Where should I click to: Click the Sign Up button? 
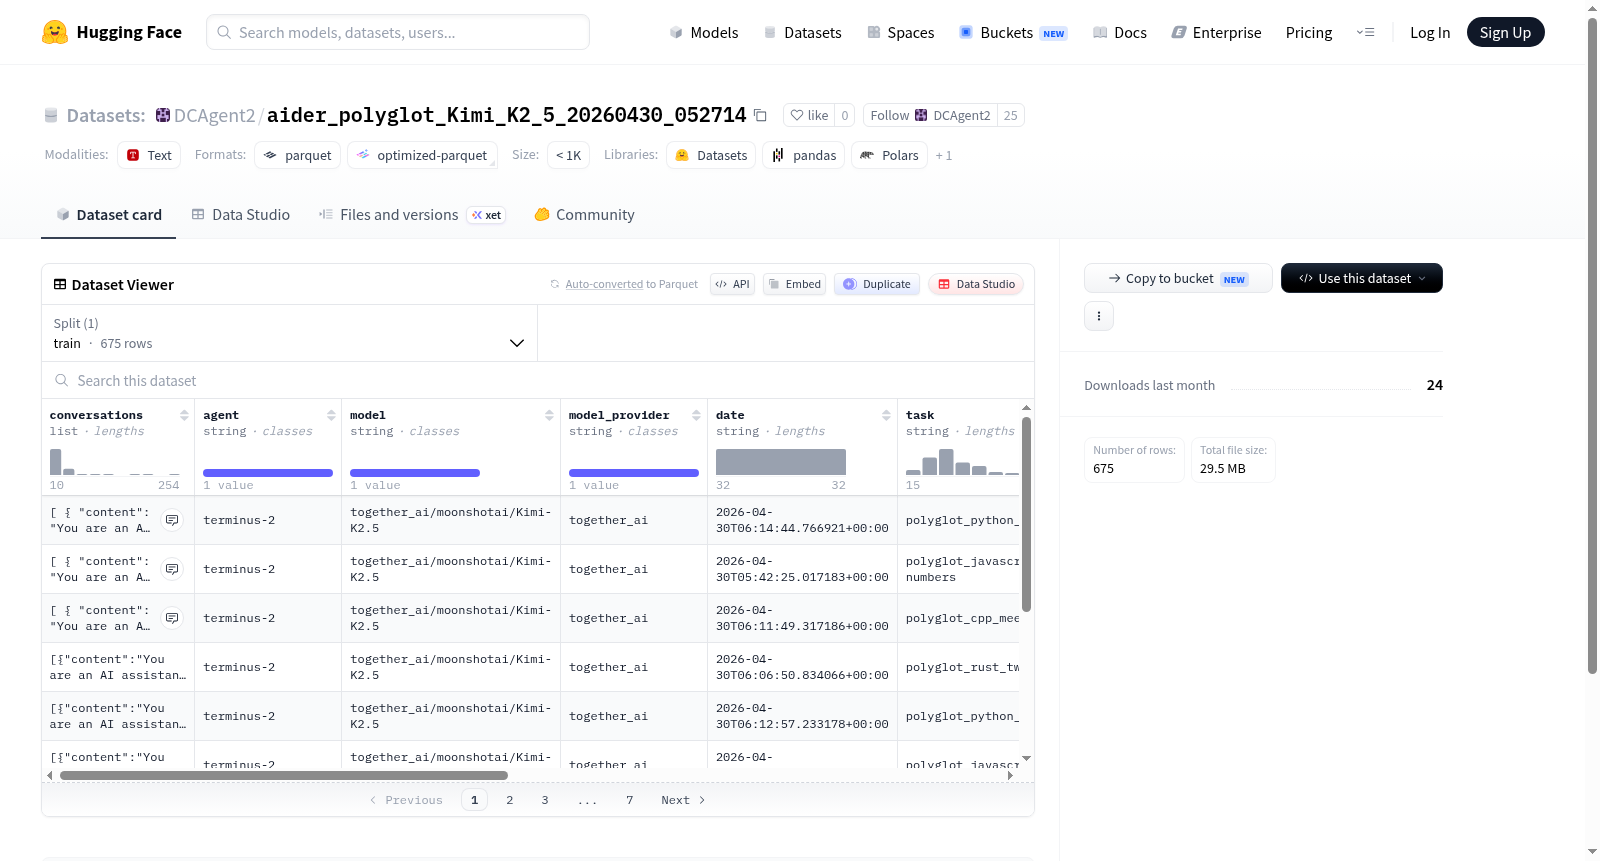[1505, 32]
